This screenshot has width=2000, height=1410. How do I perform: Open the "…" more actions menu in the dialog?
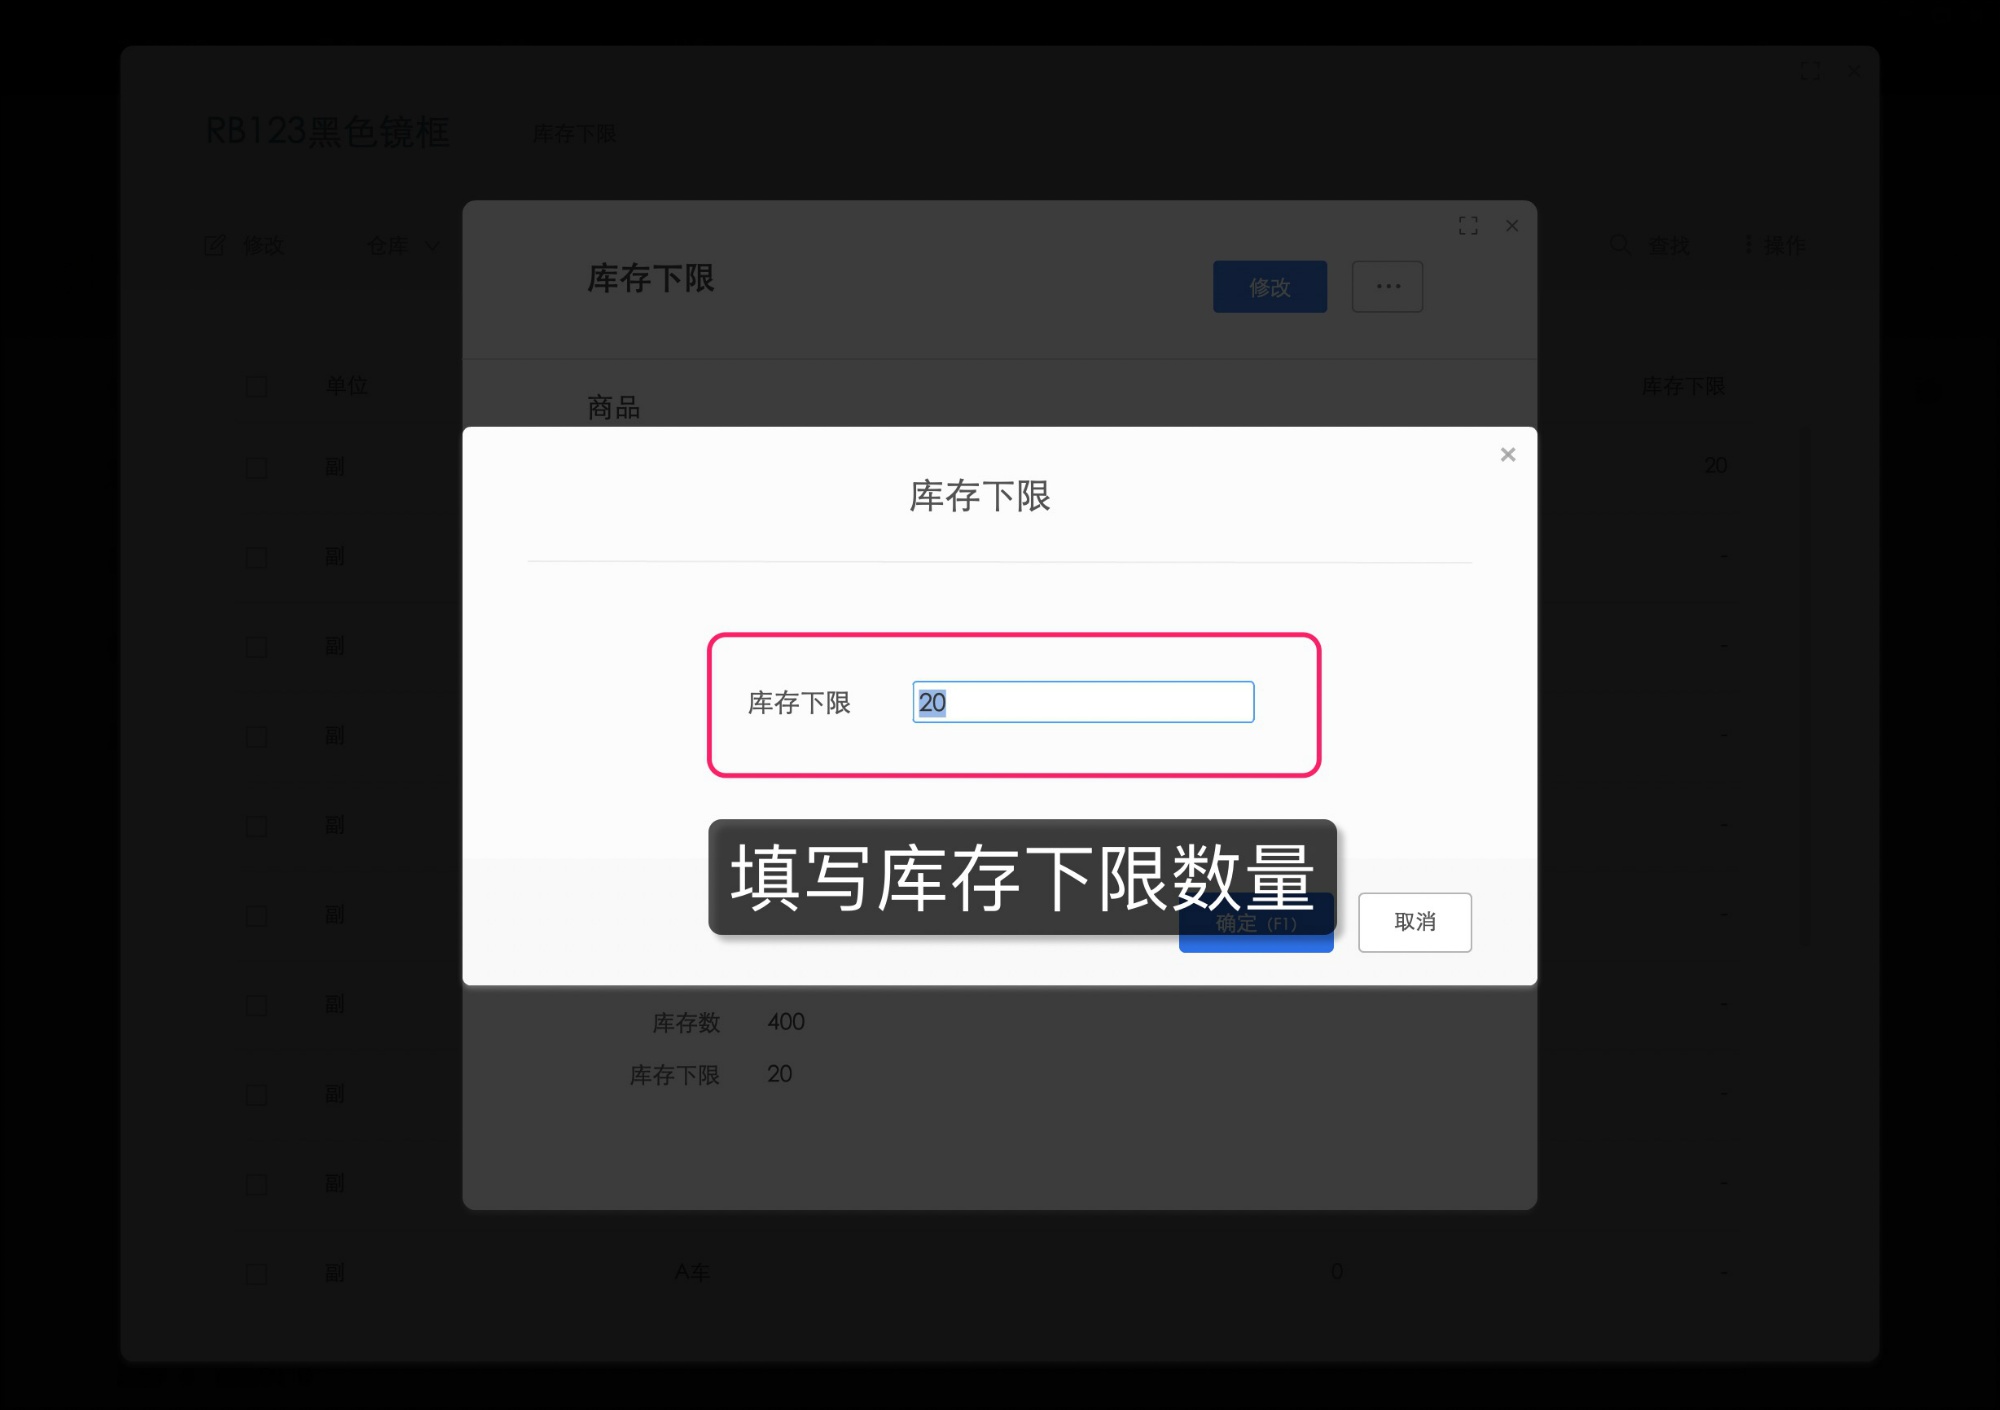[x=1387, y=287]
